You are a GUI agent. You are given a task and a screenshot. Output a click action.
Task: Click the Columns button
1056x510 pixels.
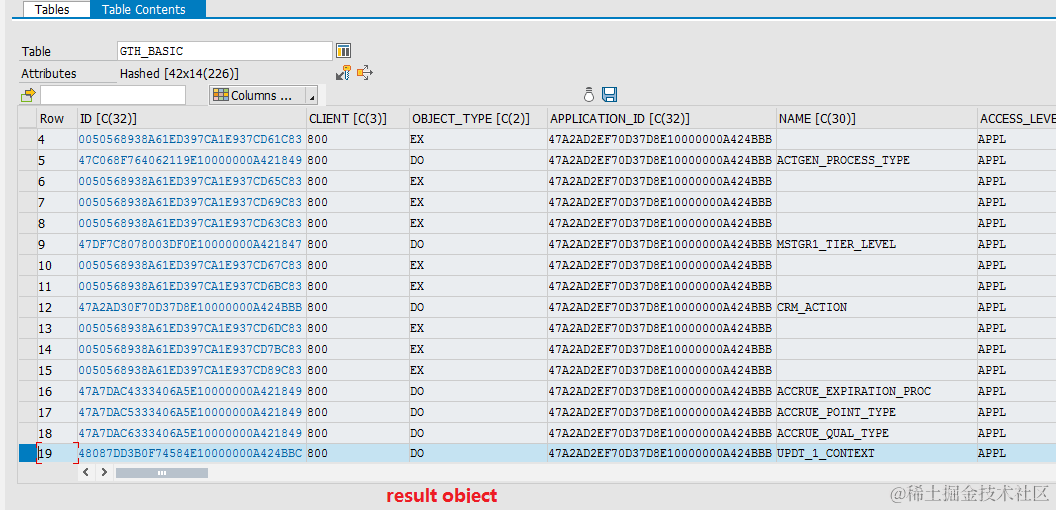(x=257, y=95)
